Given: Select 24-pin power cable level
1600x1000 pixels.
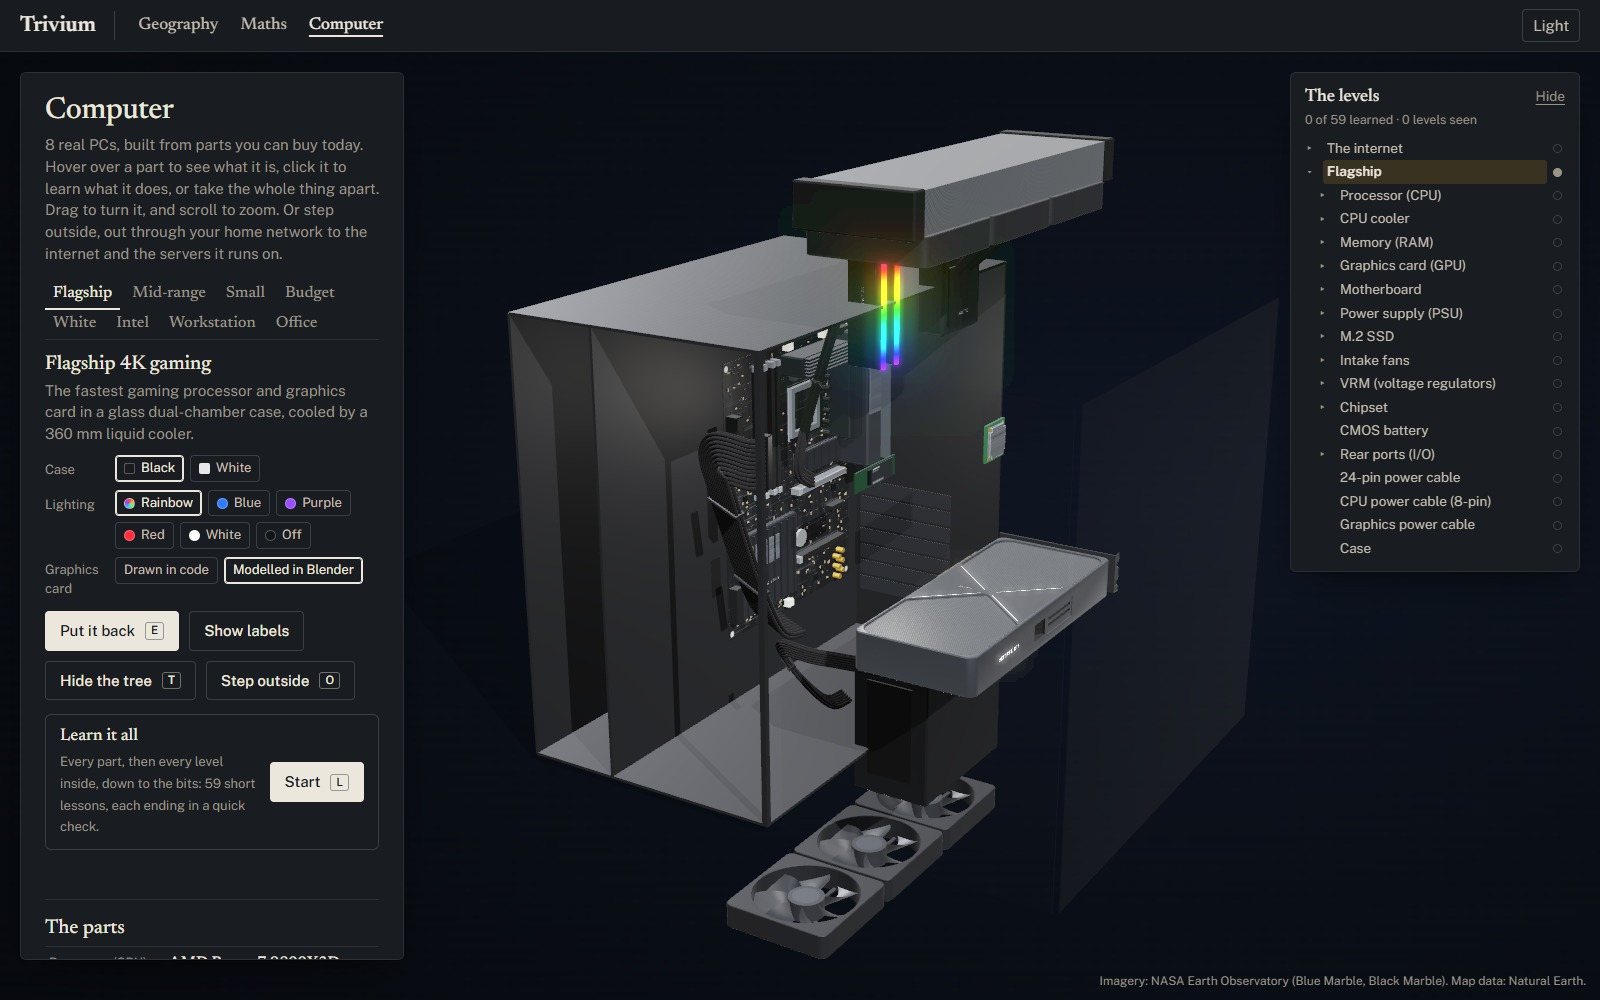Looking at the screenshot, I should (1400, 478).
